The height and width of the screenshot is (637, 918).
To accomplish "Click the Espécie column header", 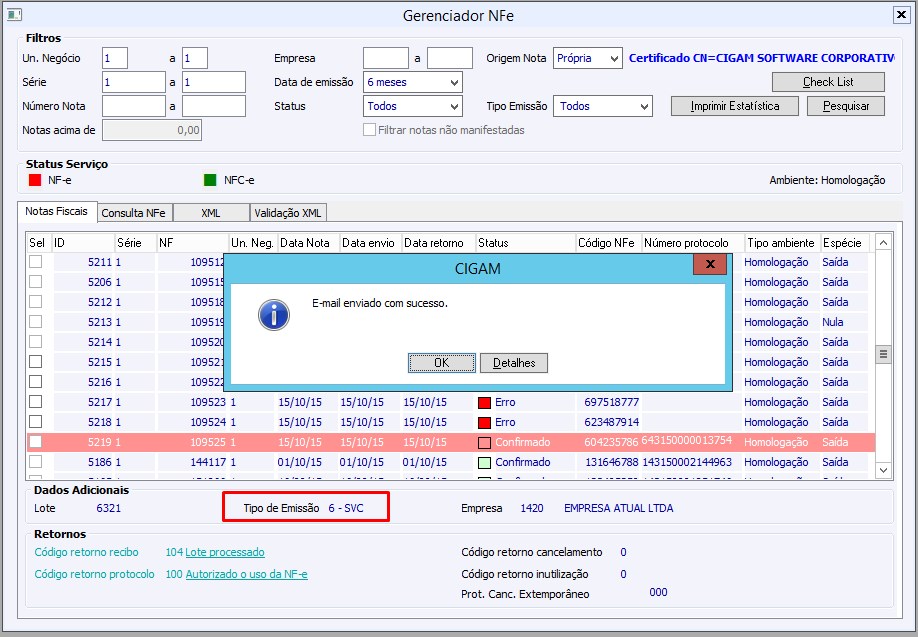I will pyautogui.click(x=845, y=242).
